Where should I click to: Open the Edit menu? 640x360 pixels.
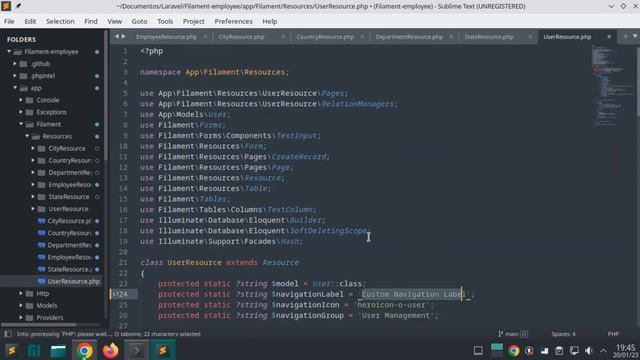[x=30, y=21]
